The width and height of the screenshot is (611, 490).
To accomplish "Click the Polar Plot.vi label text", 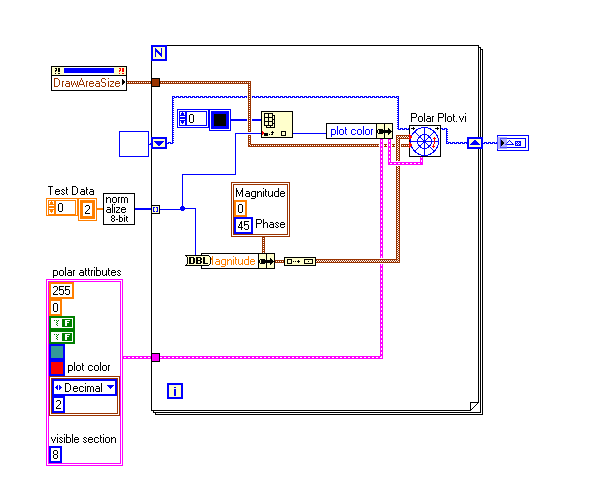I will click(x=438, y=118).
